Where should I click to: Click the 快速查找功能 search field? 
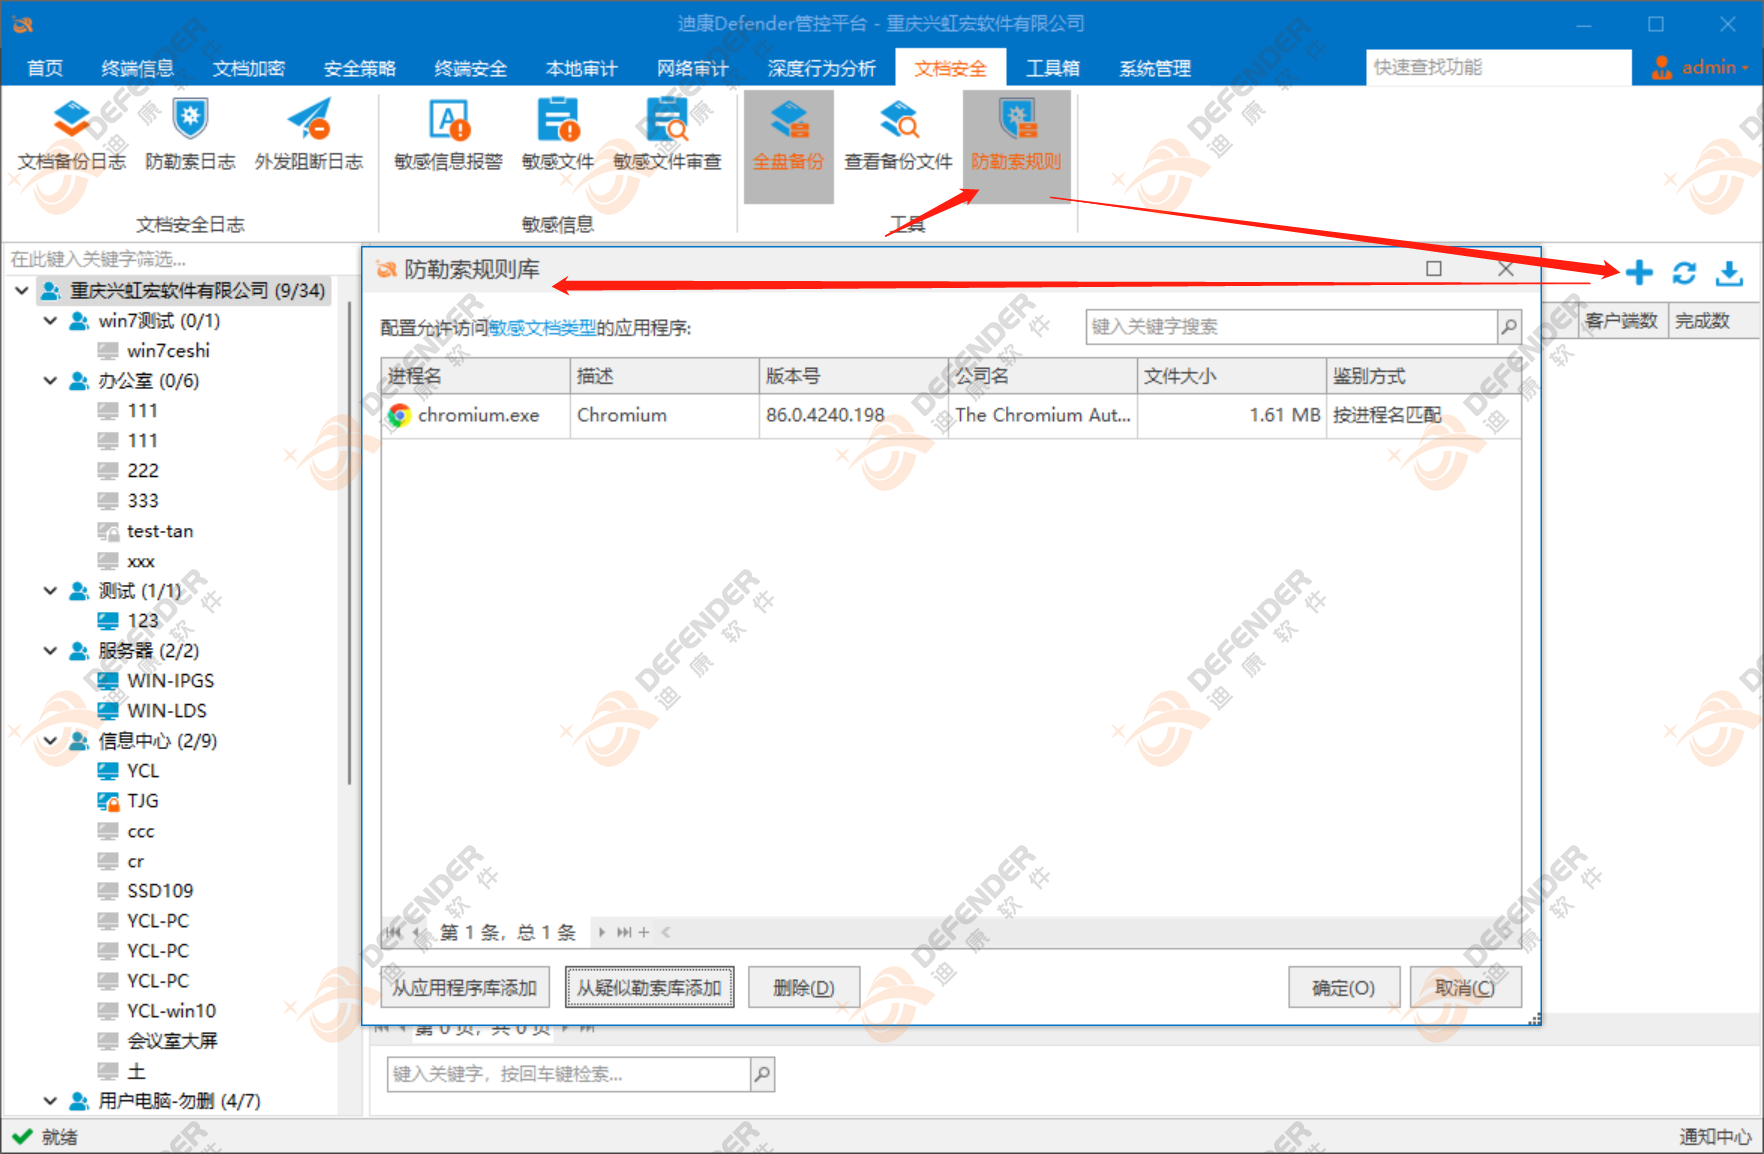click(1497, 67)
